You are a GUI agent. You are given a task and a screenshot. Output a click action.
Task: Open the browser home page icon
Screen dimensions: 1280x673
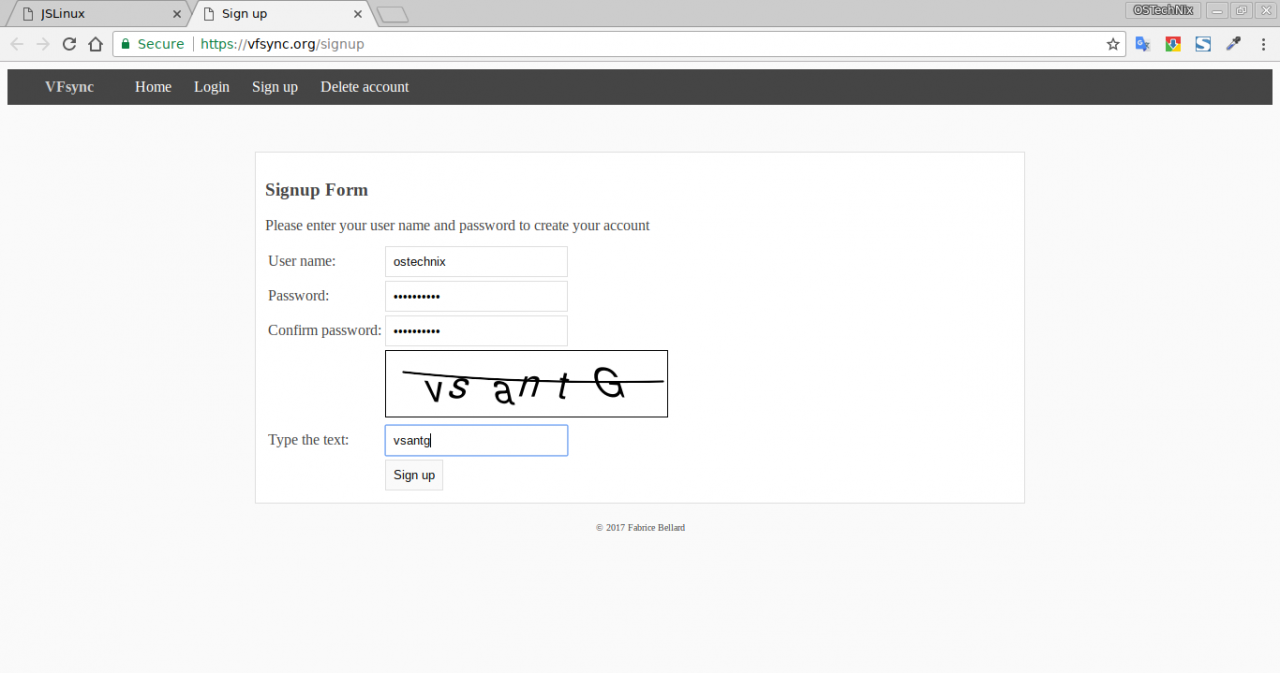coord(95,44)
